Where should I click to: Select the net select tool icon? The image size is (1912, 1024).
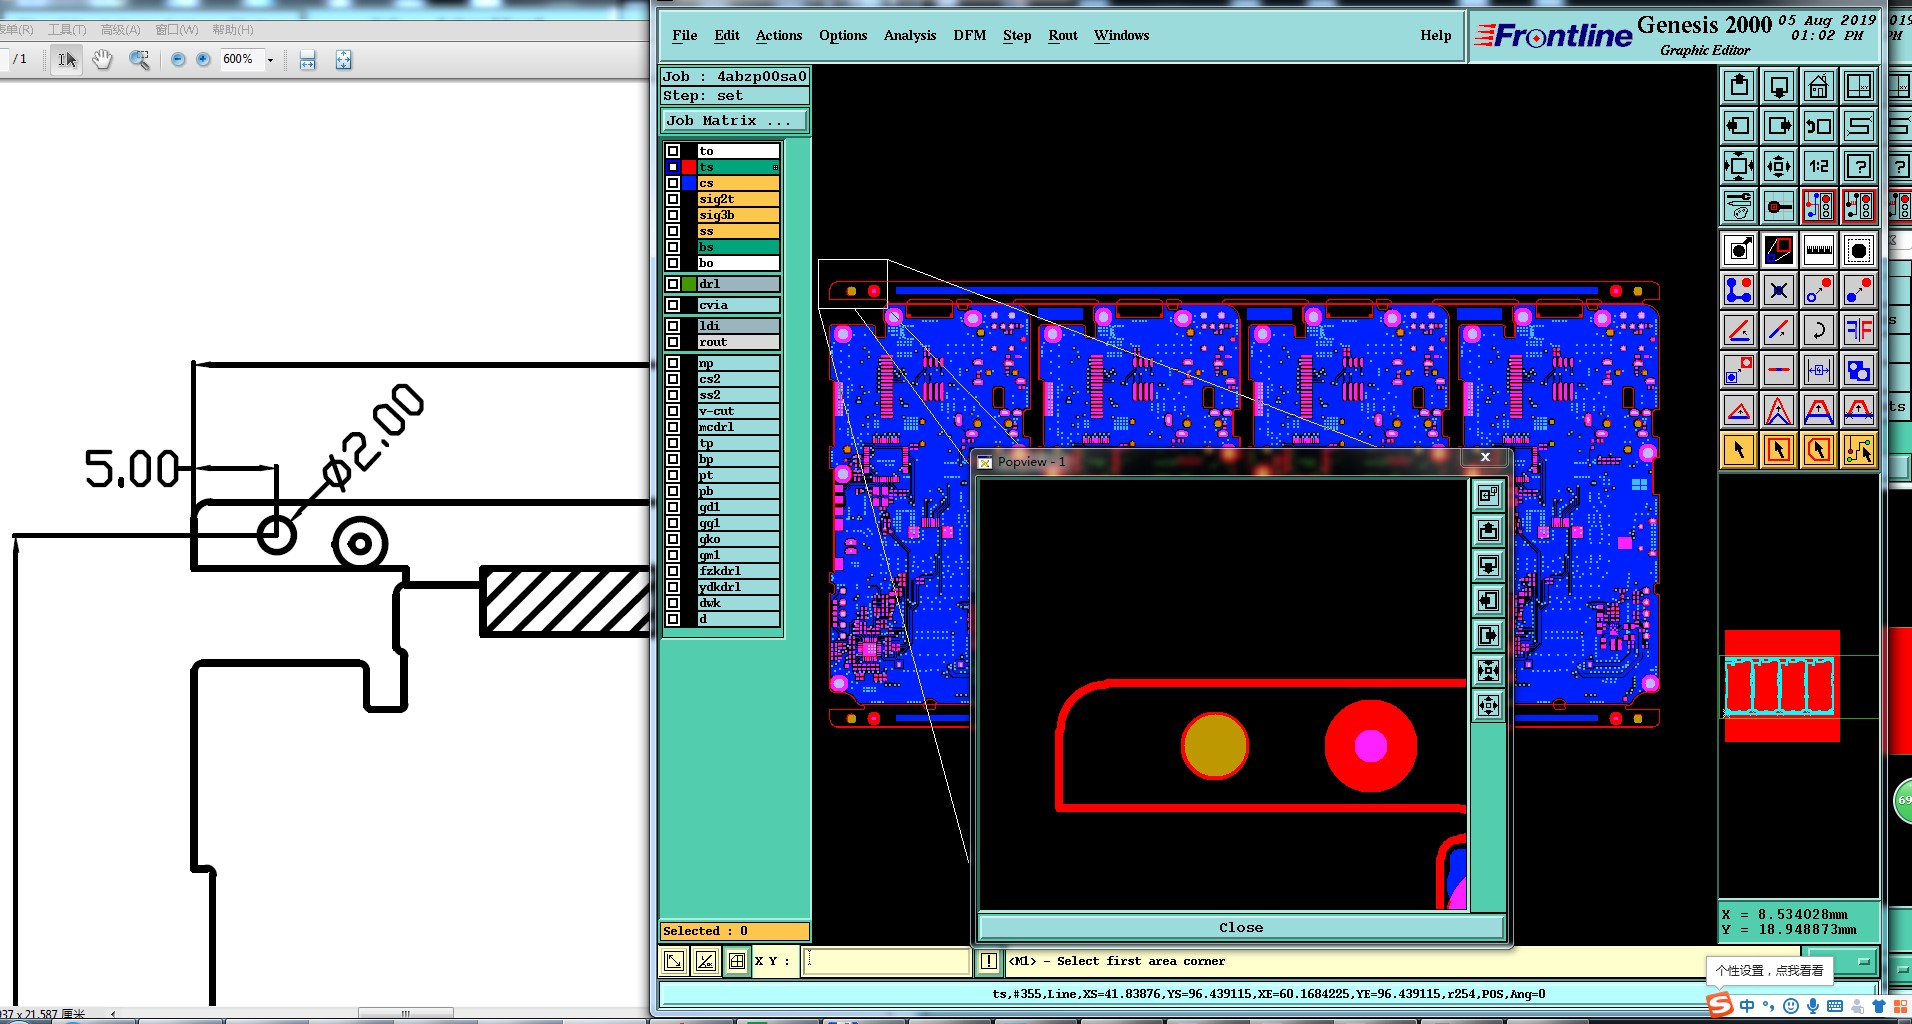(1859, 450)
